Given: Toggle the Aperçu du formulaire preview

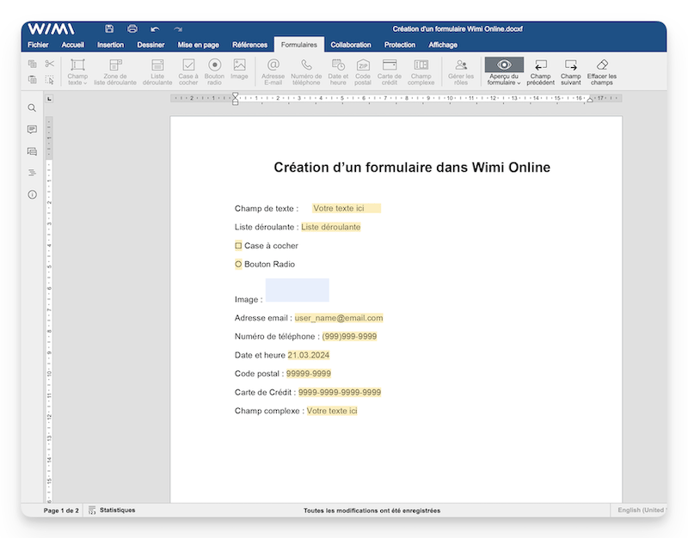Looking at the screenshot, I should pos(504,70).
